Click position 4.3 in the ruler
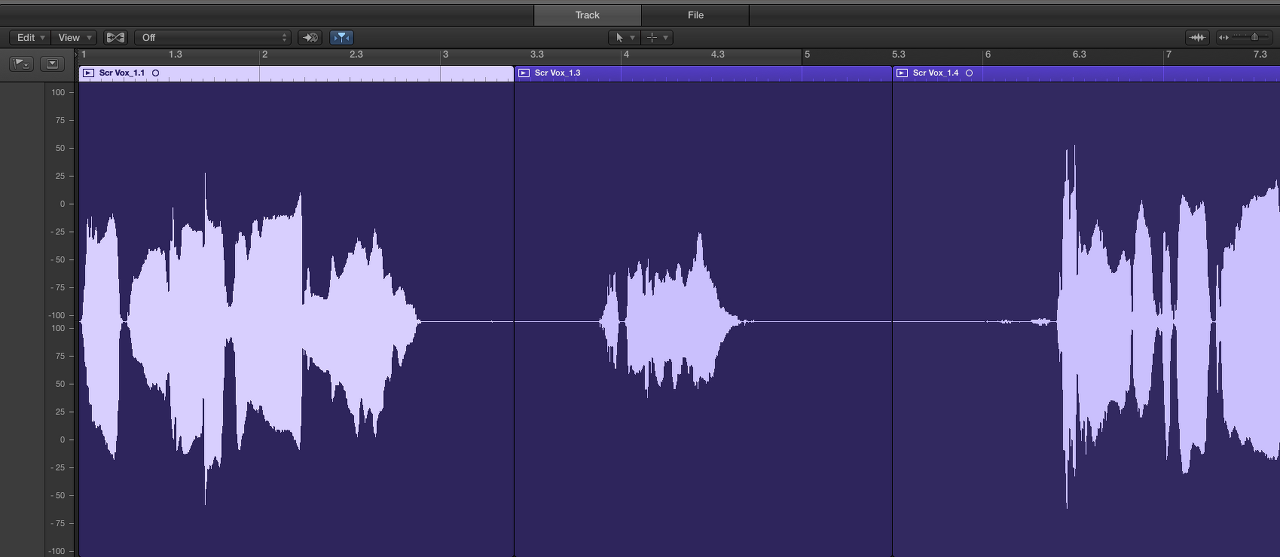The image size is (1280, 557). 718,55
